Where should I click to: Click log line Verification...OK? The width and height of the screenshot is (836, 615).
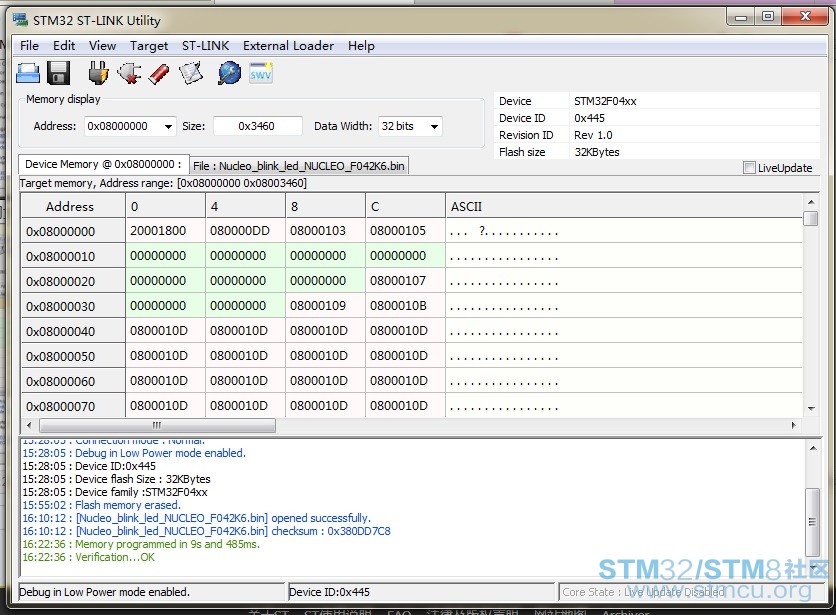(89, 557)
